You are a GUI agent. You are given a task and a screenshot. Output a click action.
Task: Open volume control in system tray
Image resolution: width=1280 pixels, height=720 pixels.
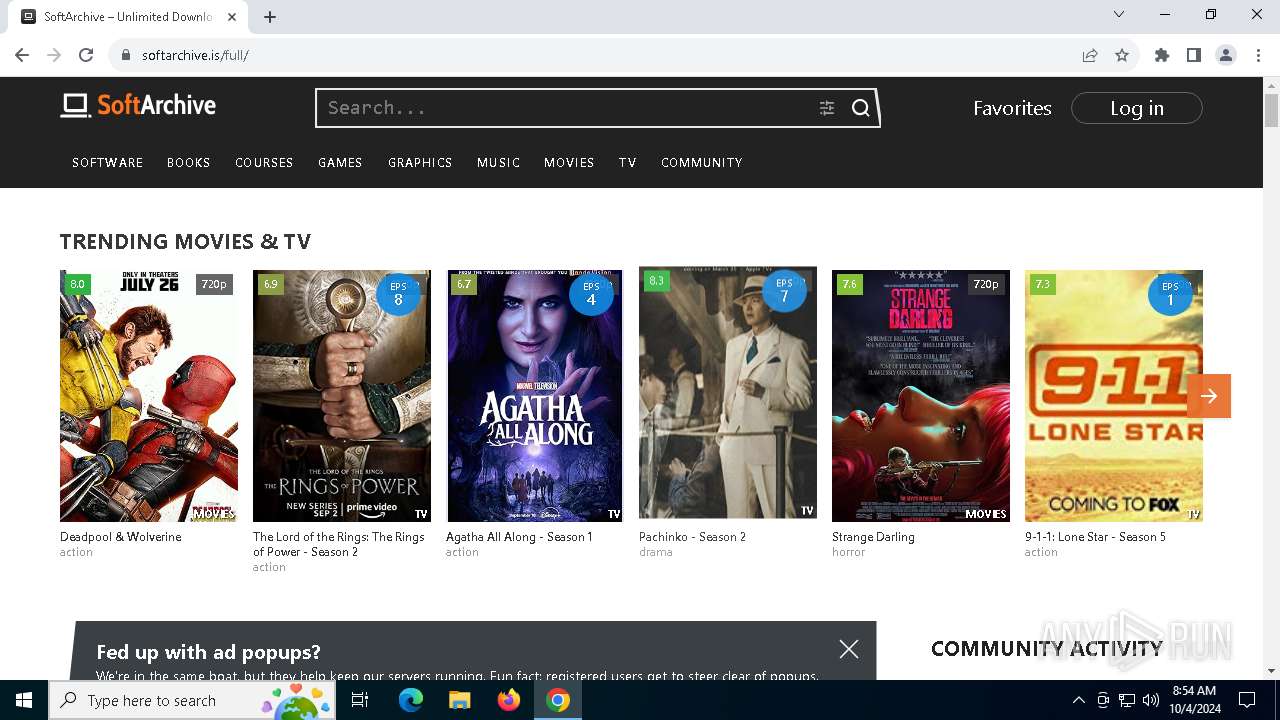[1151, 700]
